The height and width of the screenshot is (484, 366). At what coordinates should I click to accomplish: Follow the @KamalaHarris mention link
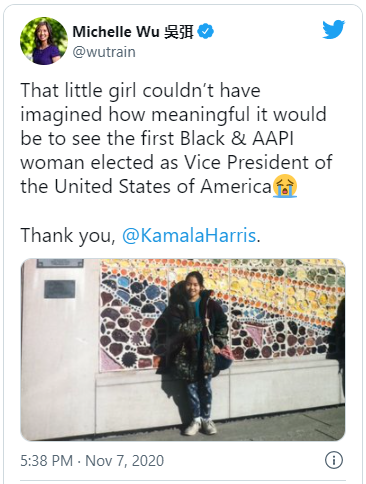point(189,235)
